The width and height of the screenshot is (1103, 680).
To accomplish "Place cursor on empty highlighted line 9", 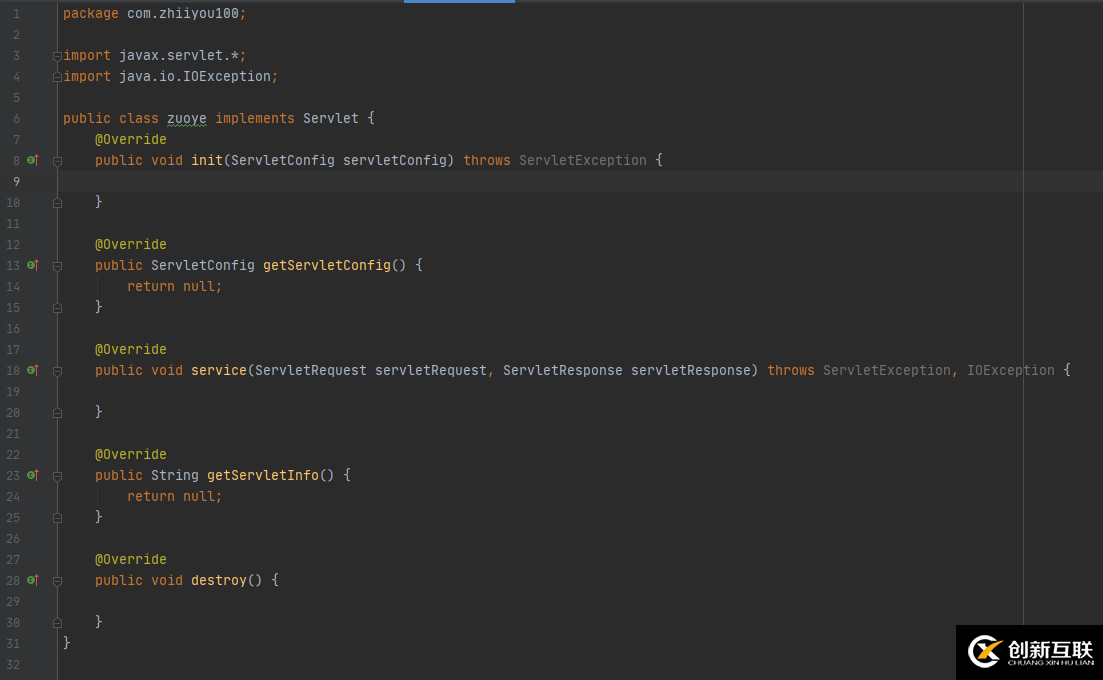I will [400, 181].
